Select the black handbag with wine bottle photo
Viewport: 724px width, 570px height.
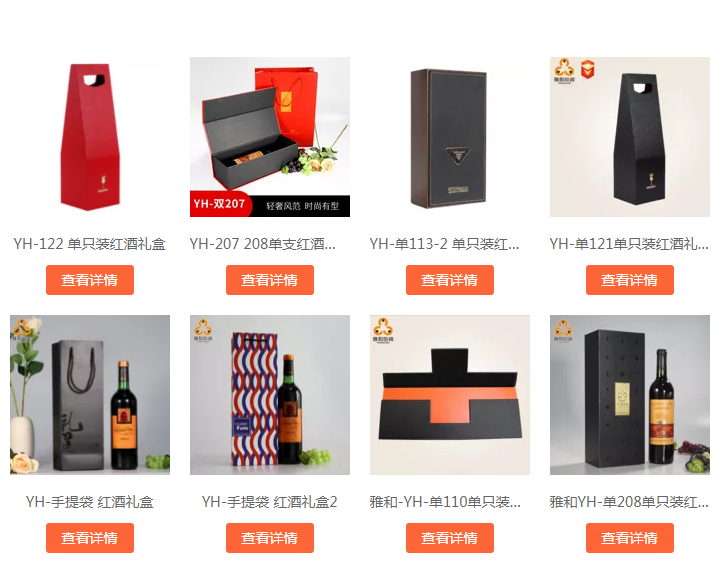tap(90, 395)
